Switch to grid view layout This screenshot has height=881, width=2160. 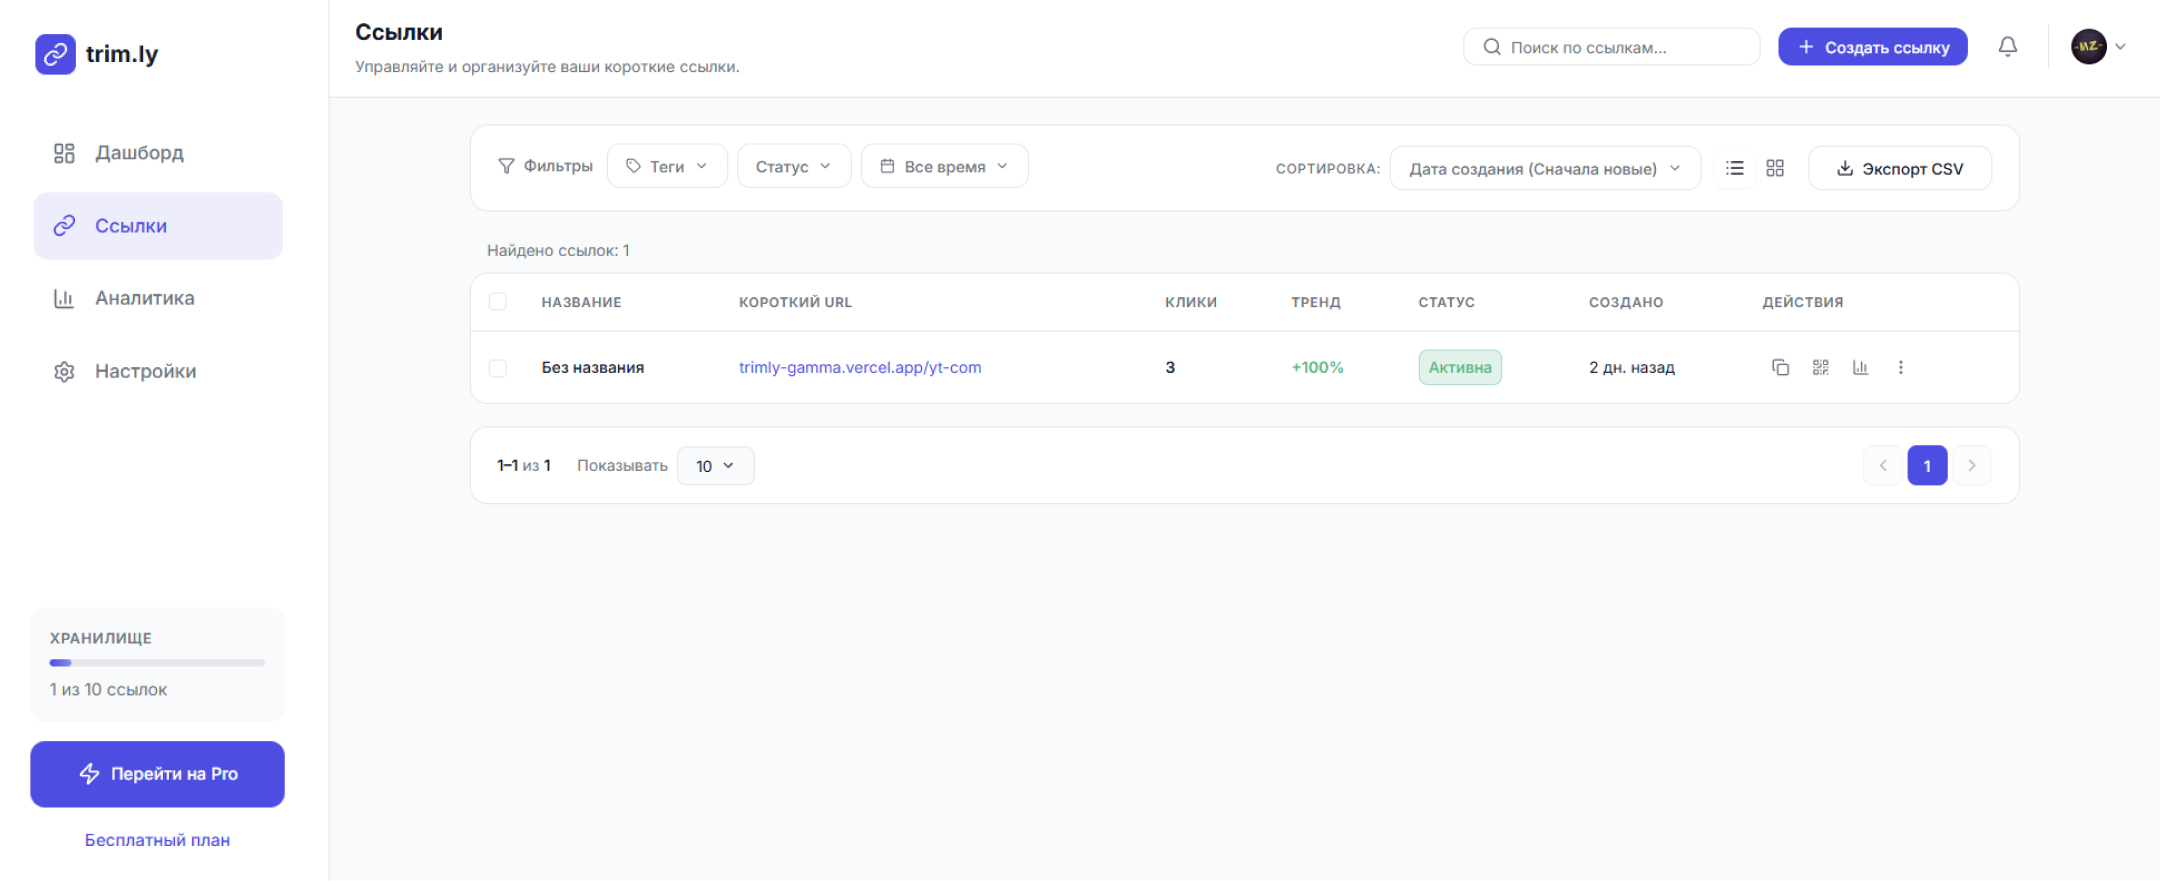pyautogui.click(x=1775, y=168)
